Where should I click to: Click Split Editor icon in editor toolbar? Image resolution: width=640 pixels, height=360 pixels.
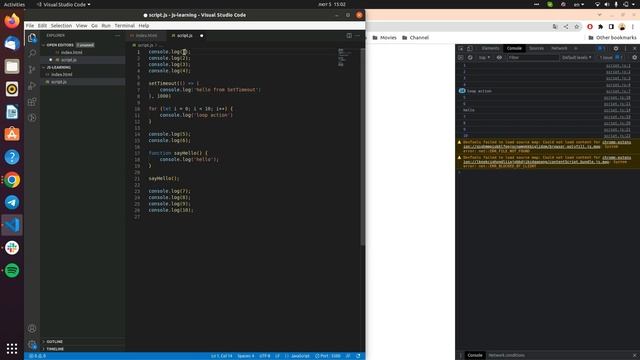tap(349, 36)
